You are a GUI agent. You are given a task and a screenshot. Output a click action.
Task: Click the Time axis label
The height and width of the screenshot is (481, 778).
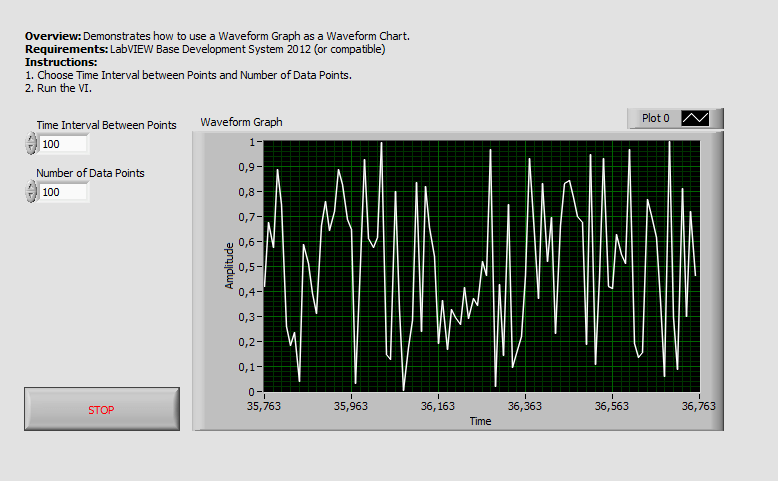tap(480, 421)
